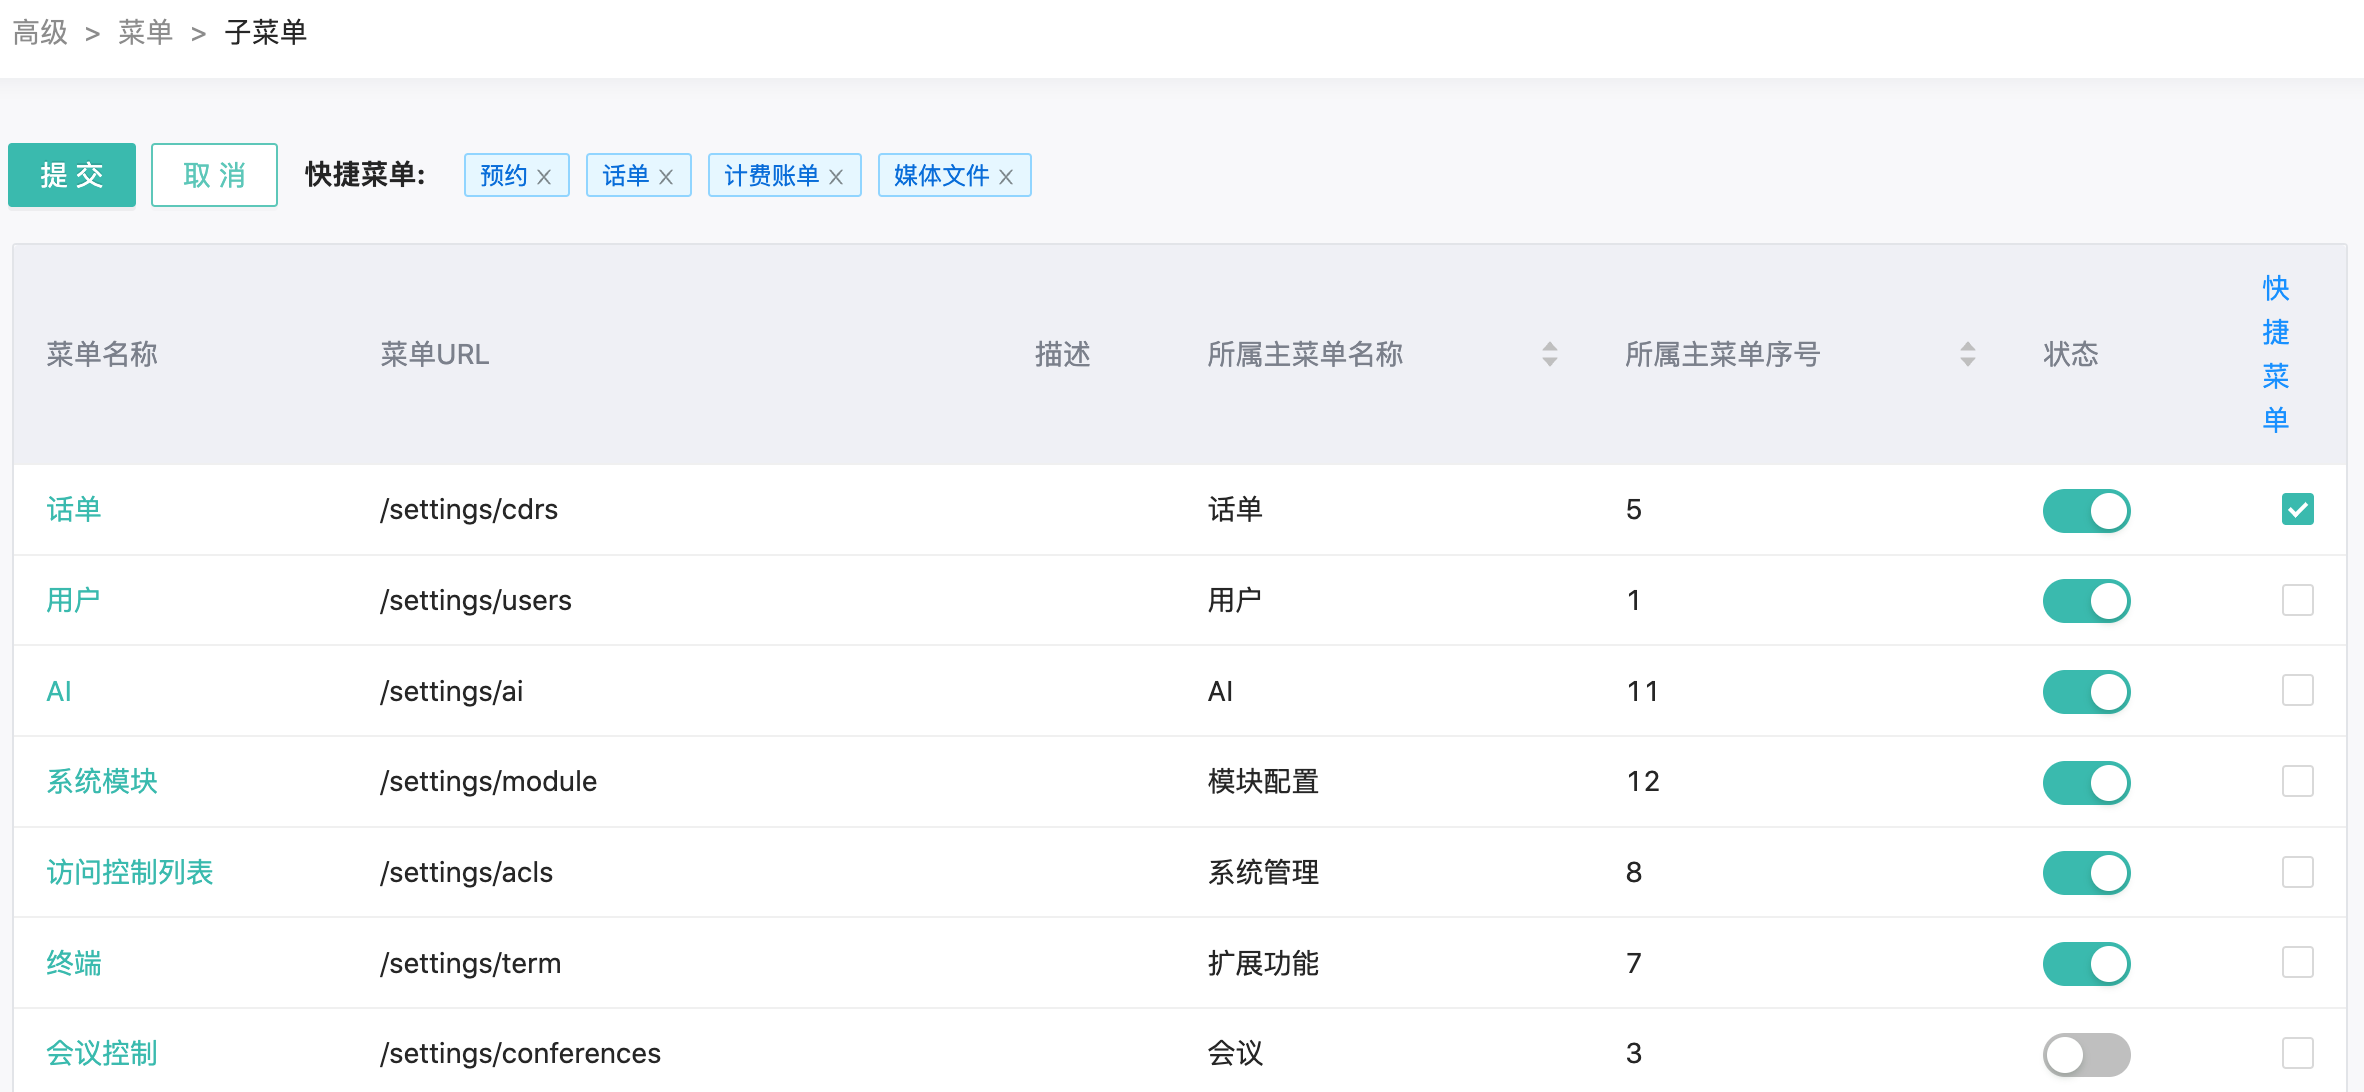This screenshot has height=1092, width=2364.
Task: Check quick menu checkbox for 访问控制列表
Action: [x=2297, y=872]
